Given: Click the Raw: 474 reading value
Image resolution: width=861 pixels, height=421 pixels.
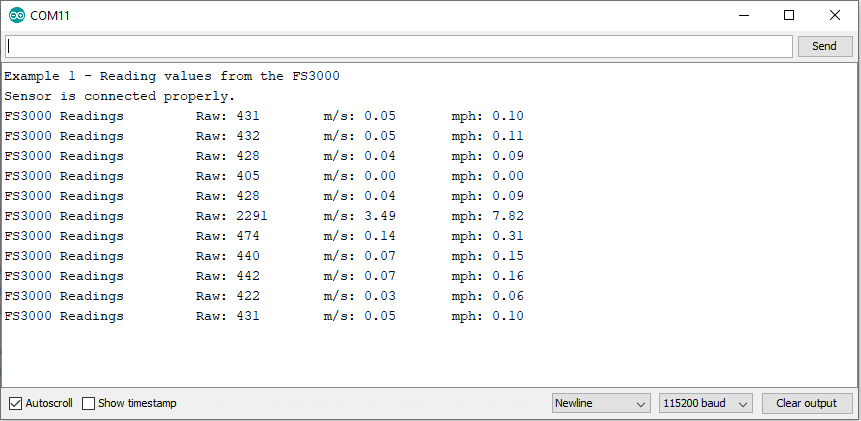Looking at the screenshot, I should 243,236.
